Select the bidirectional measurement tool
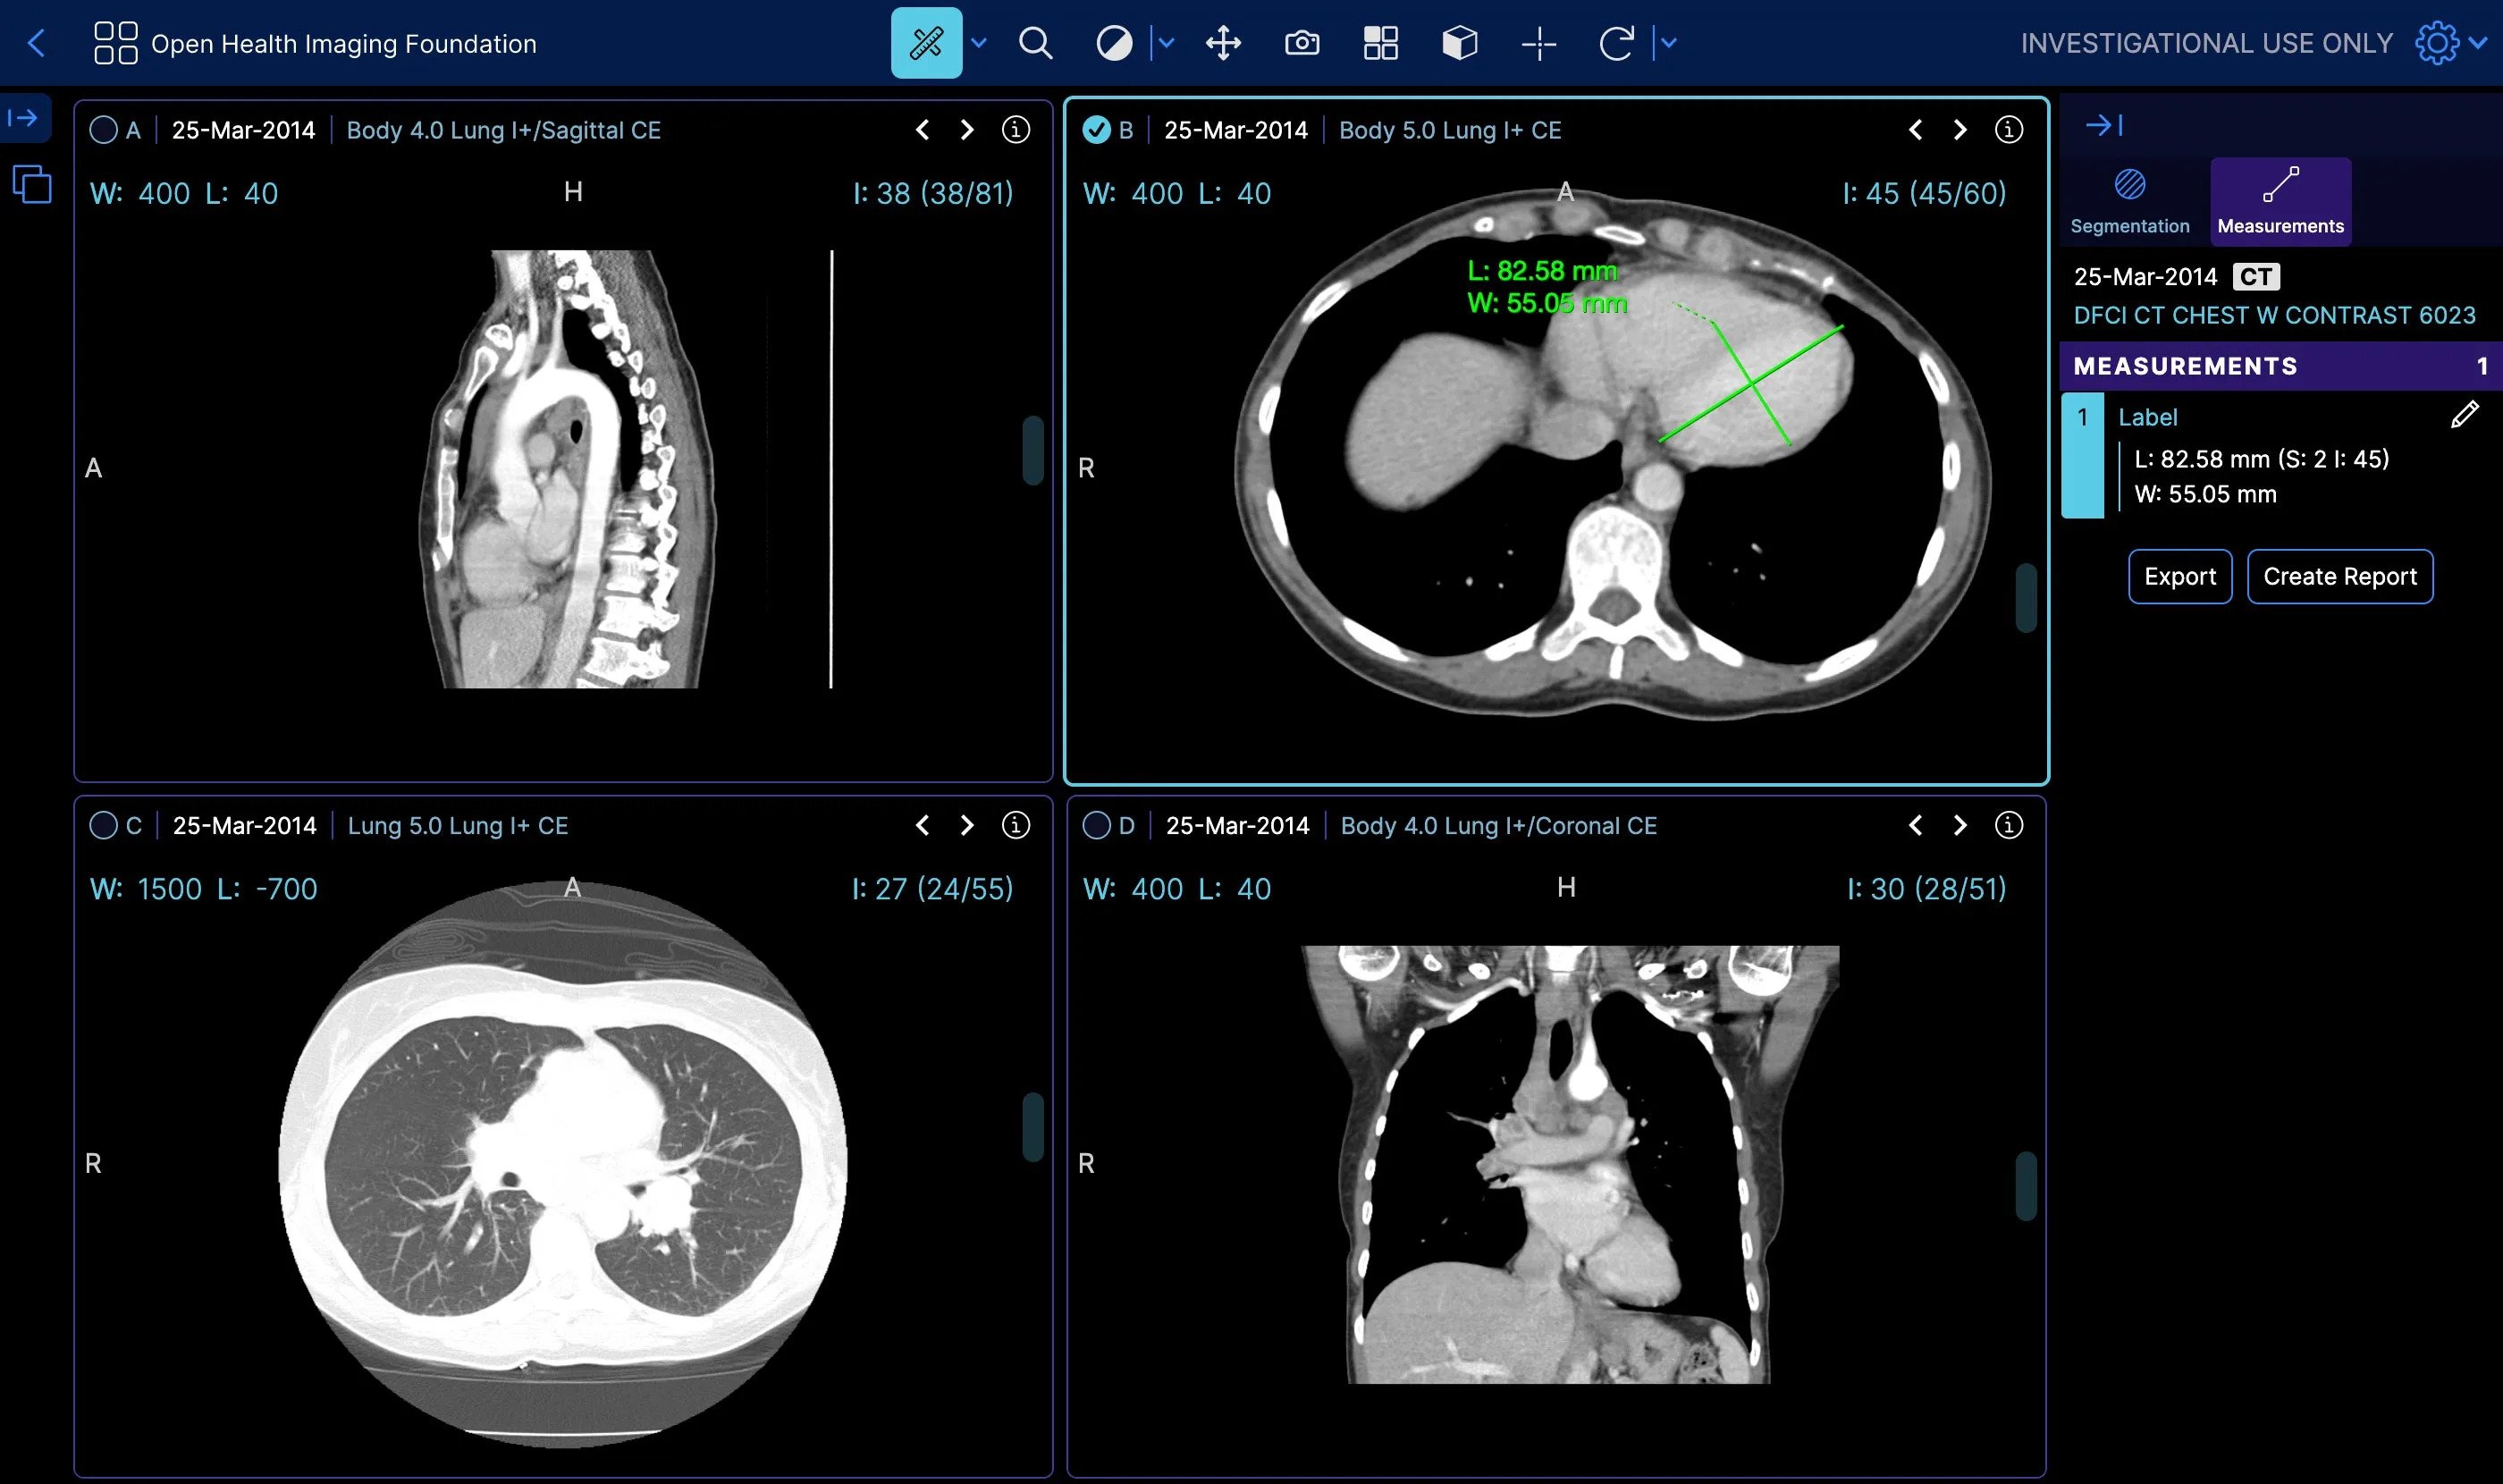Screen dimensions: 2503x1484 [926, 43]
